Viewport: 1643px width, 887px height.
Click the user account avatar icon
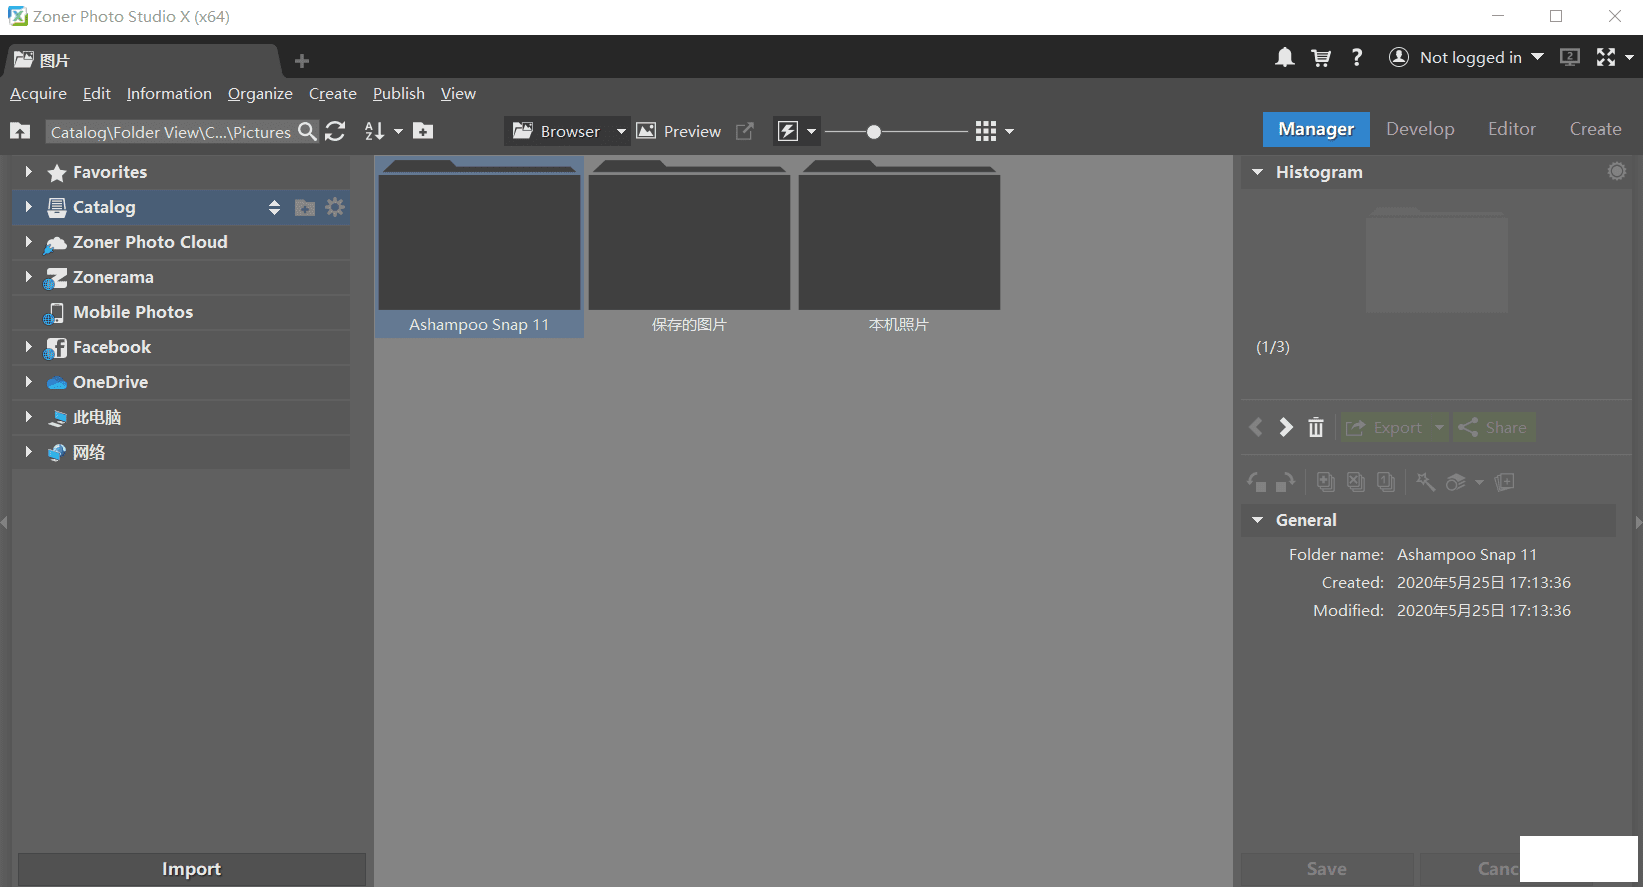click(x=1399, y=57)
